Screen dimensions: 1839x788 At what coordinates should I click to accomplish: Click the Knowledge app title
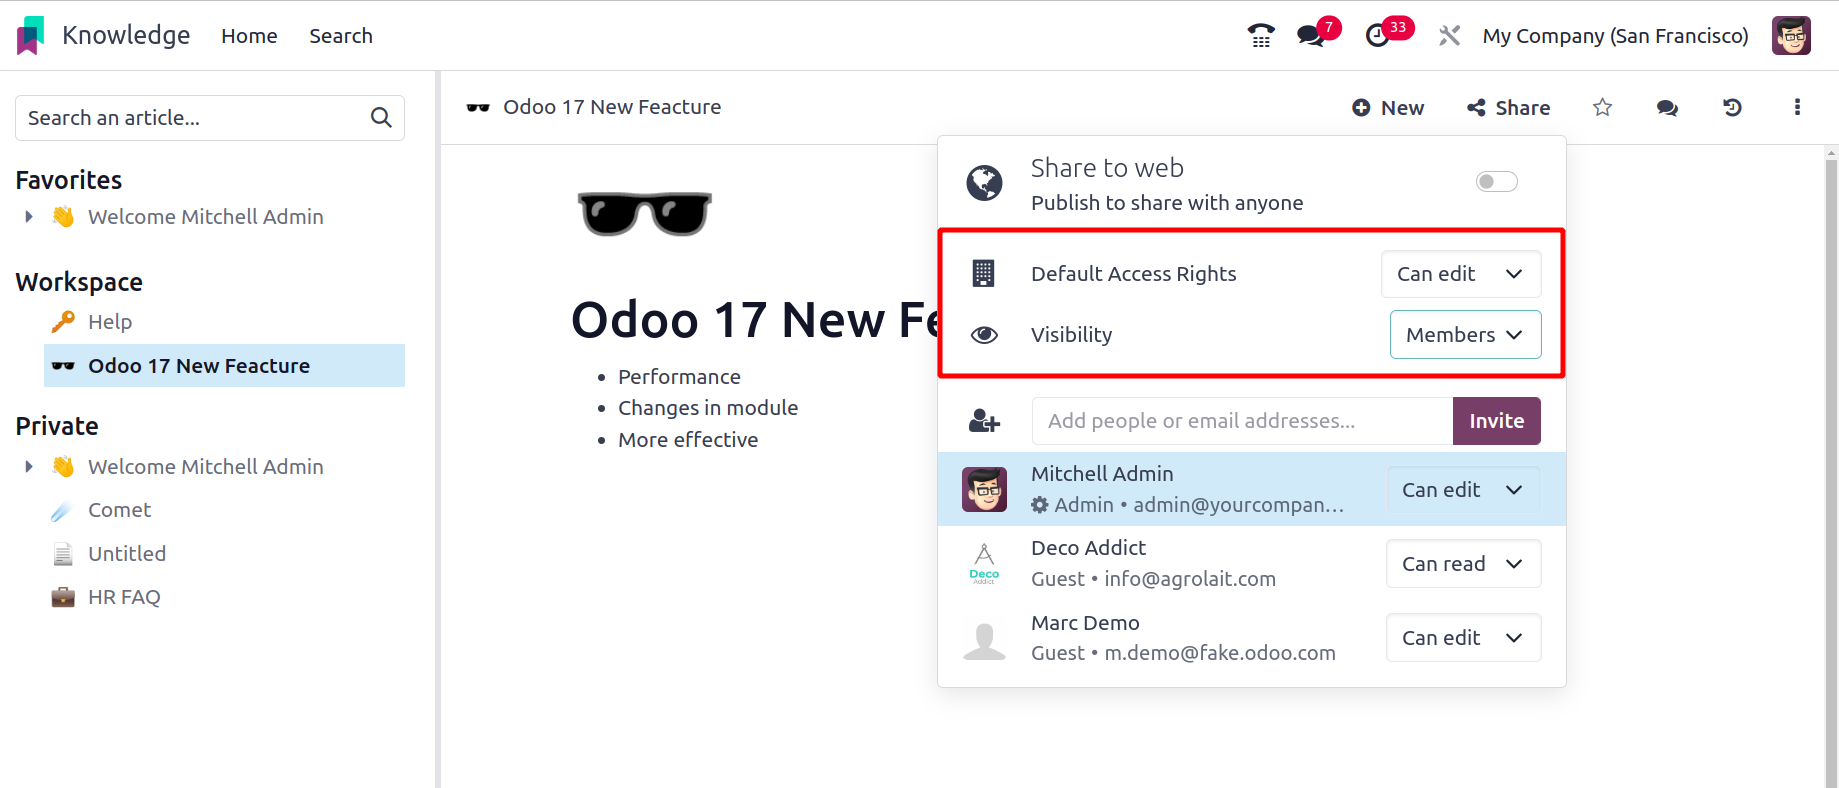pos(126,35)
